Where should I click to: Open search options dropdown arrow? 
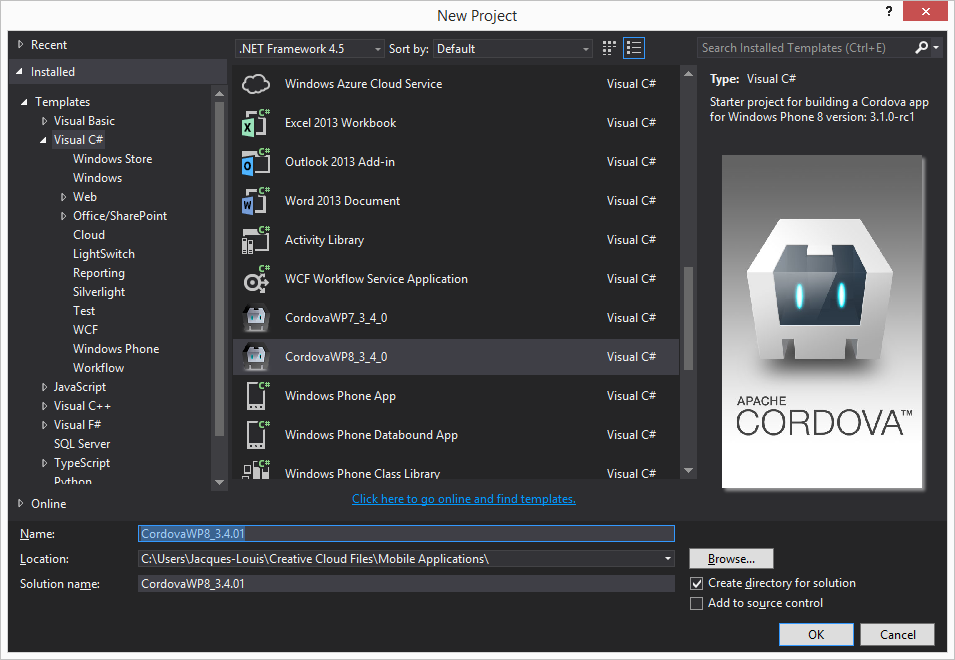(x=936, y=47)
